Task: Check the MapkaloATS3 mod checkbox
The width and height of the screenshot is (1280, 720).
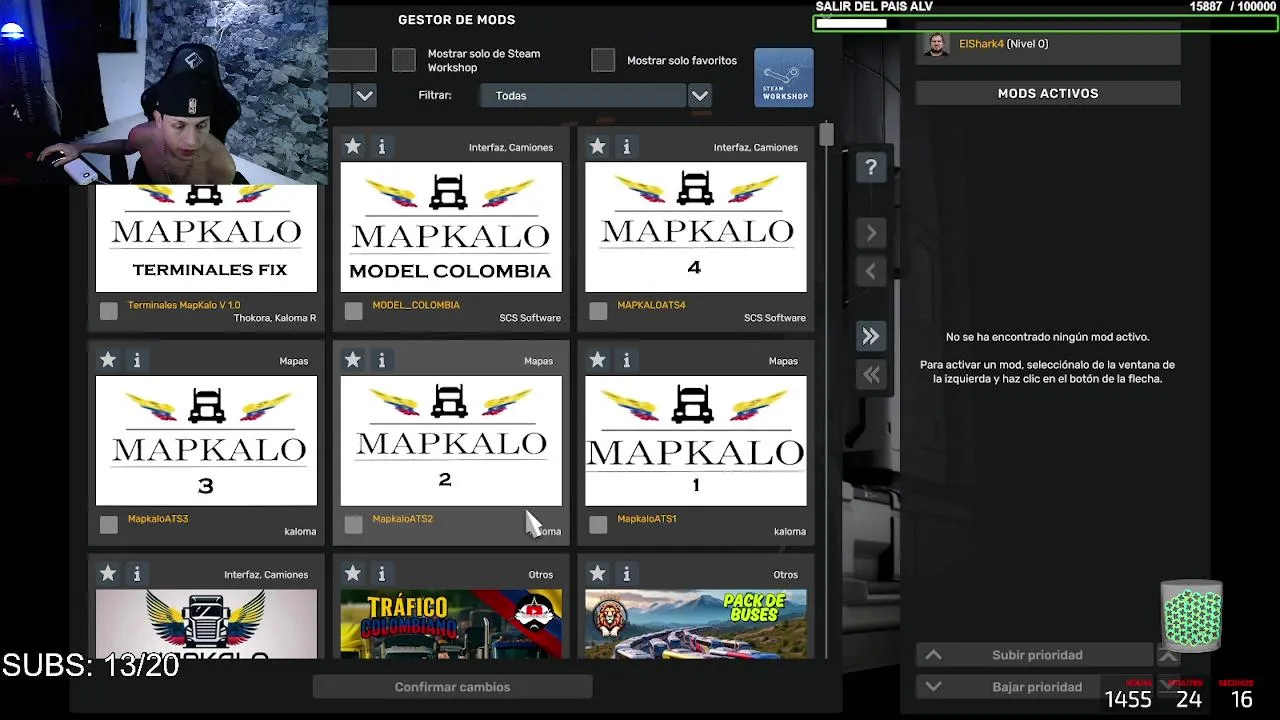Action: click(x=109, y=524)
